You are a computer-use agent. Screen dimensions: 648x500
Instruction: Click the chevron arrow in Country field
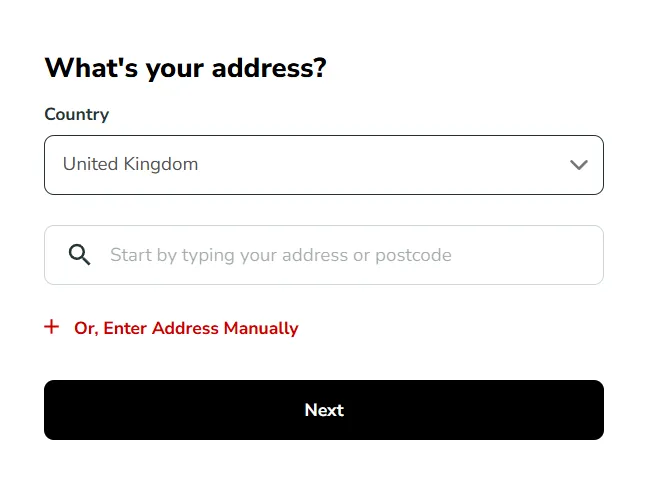coord(578,165)
